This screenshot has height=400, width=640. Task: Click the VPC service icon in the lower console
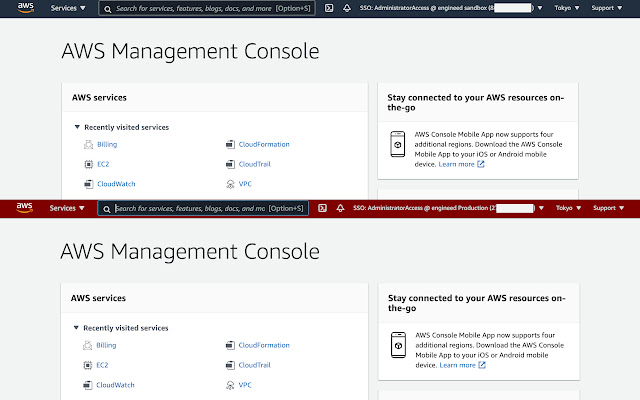coord(230,385)
